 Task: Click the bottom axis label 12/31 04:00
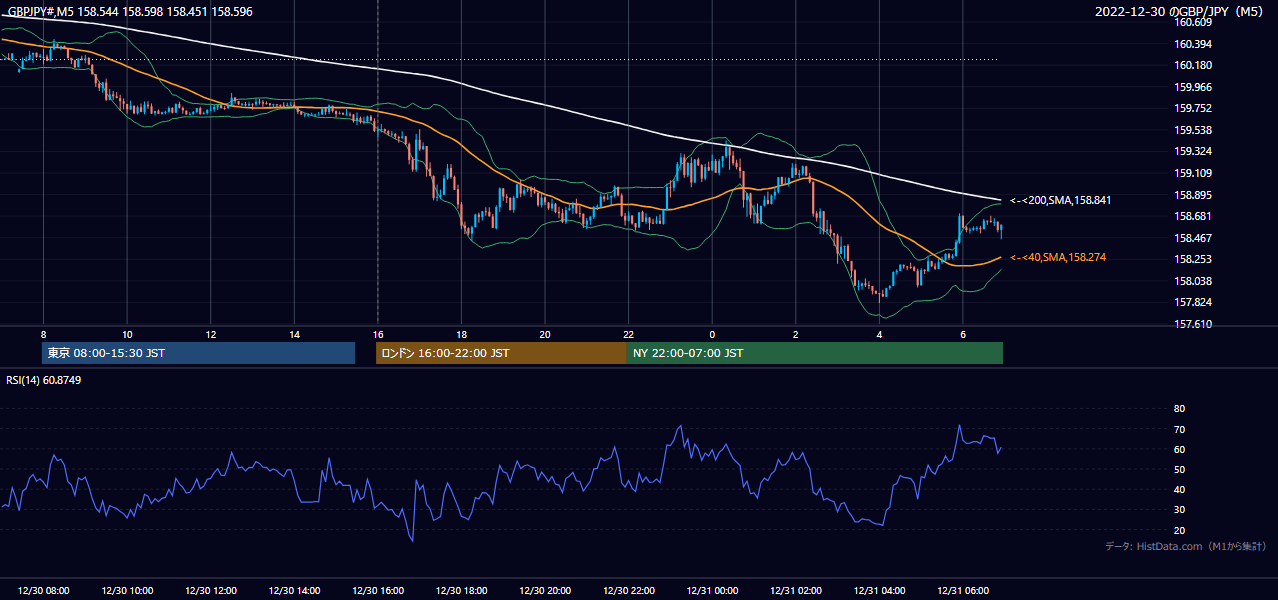point(879,591)
